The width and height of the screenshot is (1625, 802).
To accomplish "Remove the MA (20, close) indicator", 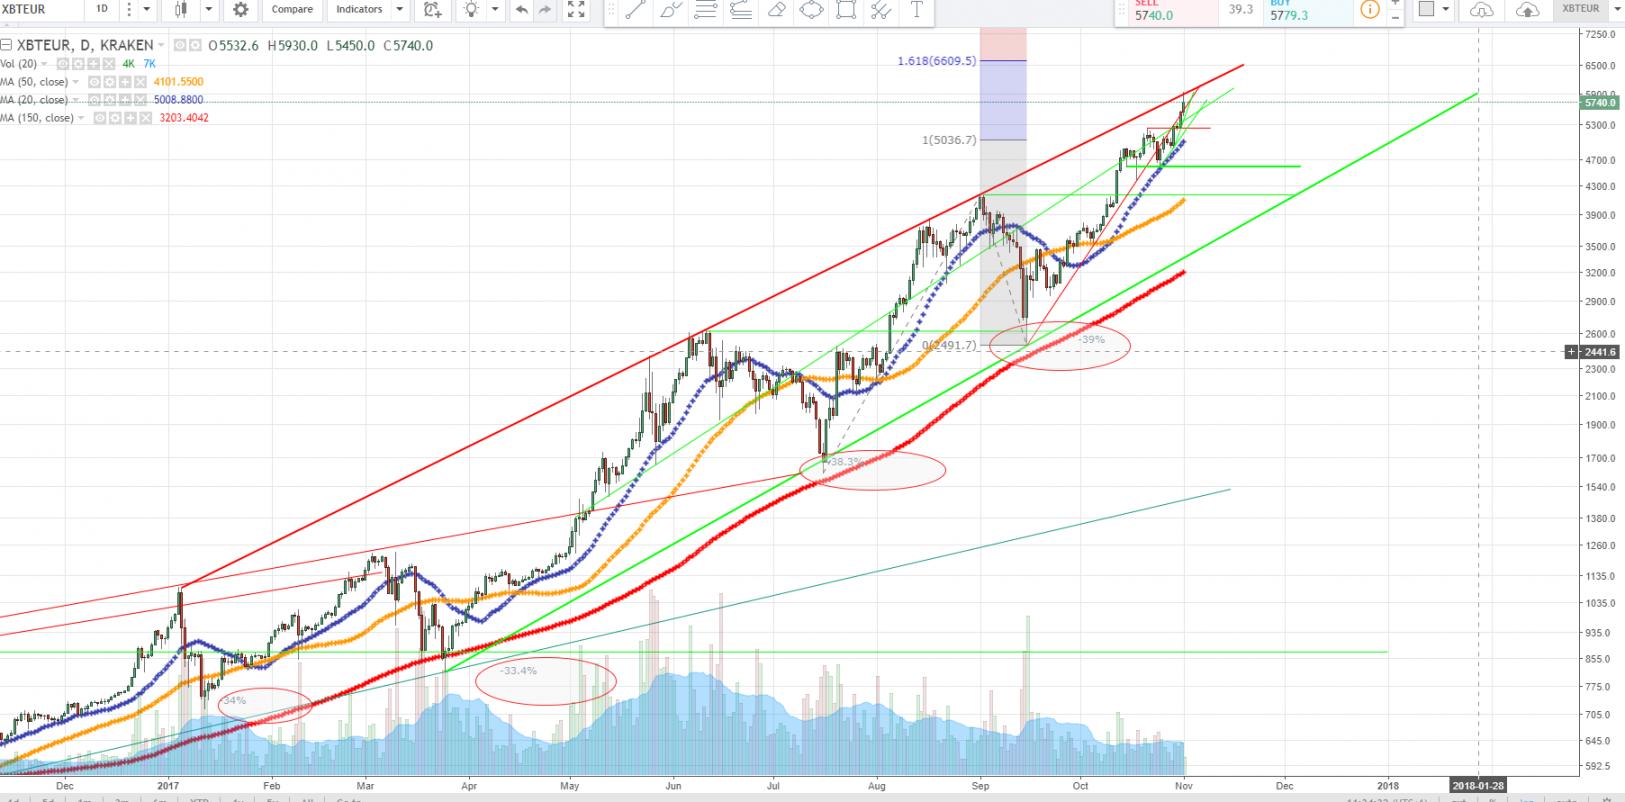I will click(x=141, y=100).
